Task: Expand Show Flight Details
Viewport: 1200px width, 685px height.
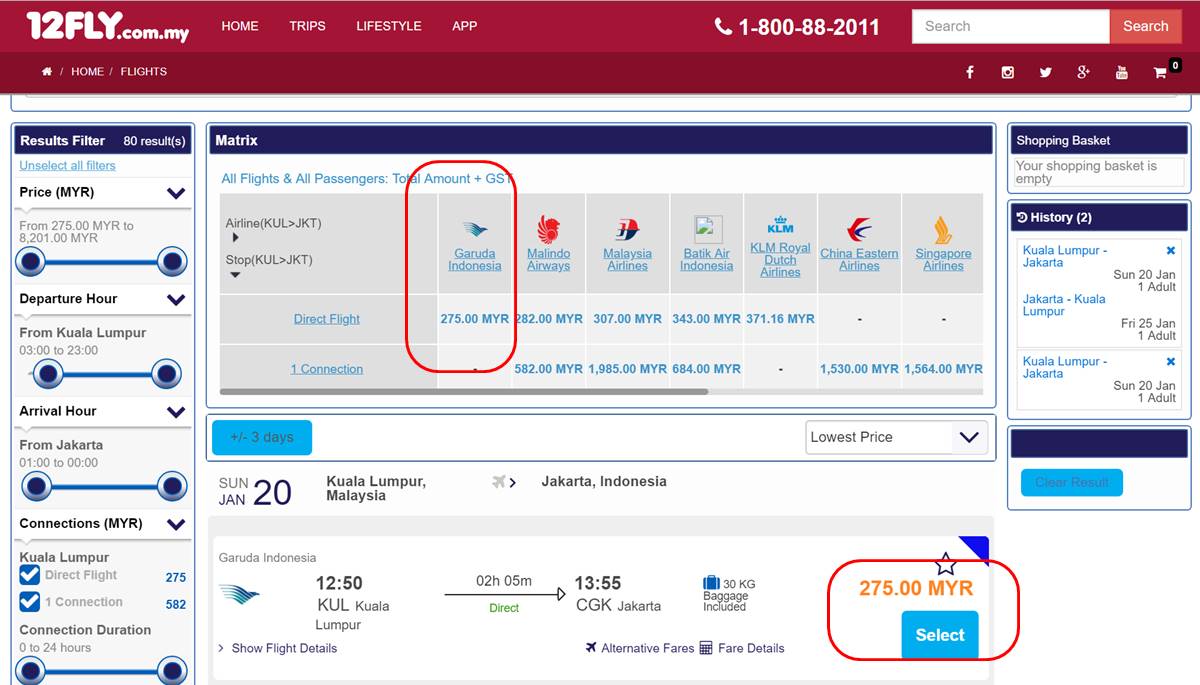Action: coord(284,648)
